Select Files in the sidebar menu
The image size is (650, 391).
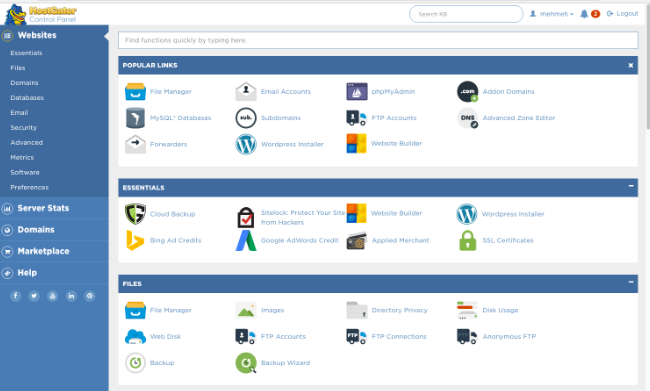coord(18,68)
